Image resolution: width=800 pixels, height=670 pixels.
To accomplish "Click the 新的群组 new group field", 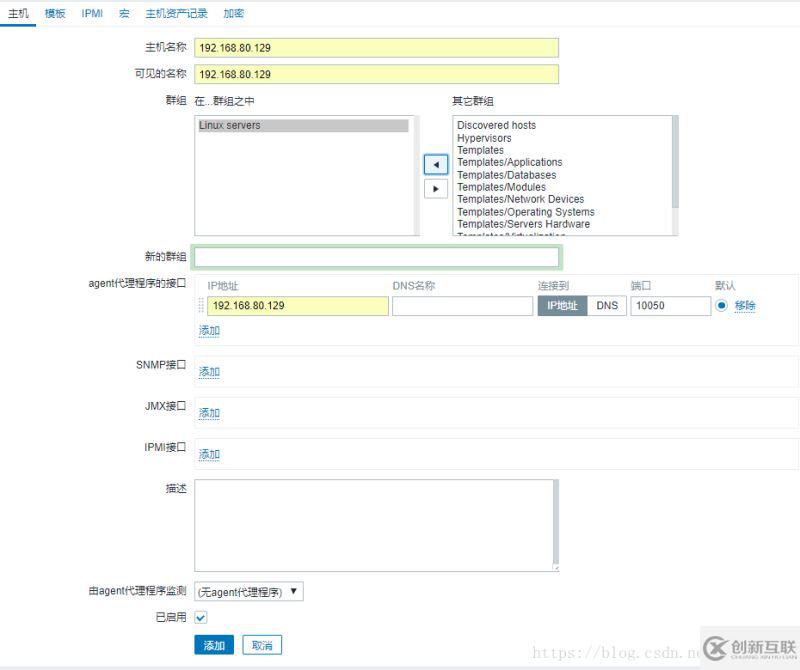I will click(x=377, y=257).
